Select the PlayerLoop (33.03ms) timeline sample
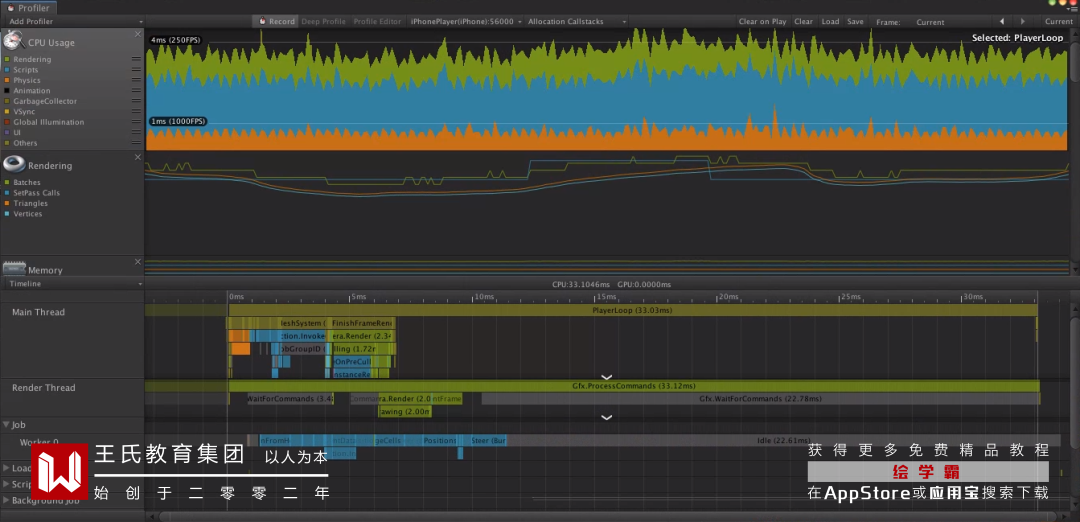1080x522 pixels. pyautogui.click(x=632, y=311)
